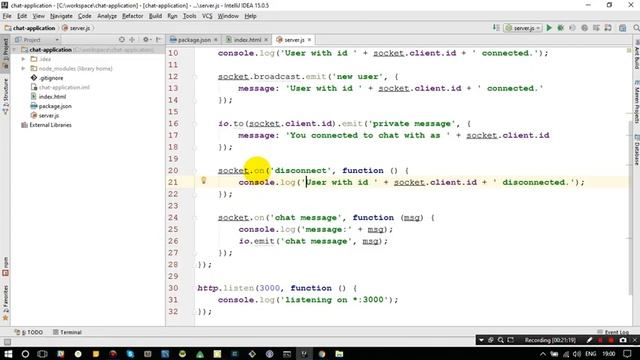Start debugging with the green bug icon
Screen dimensions: 640x360
click(560, 28)
